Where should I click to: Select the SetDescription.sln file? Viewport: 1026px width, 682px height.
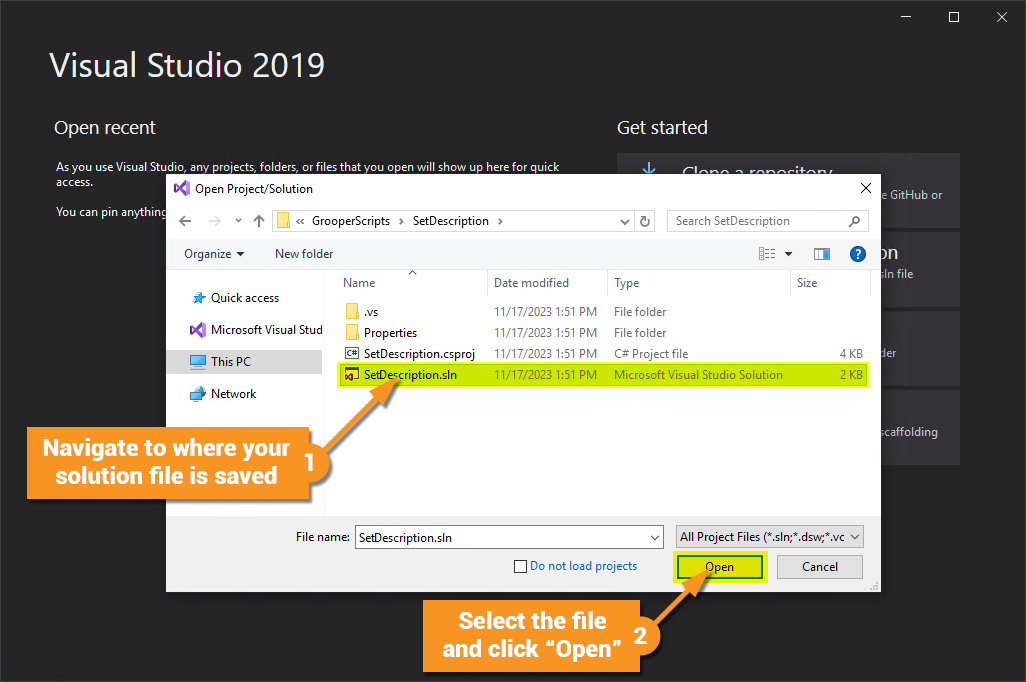point(603,375)
